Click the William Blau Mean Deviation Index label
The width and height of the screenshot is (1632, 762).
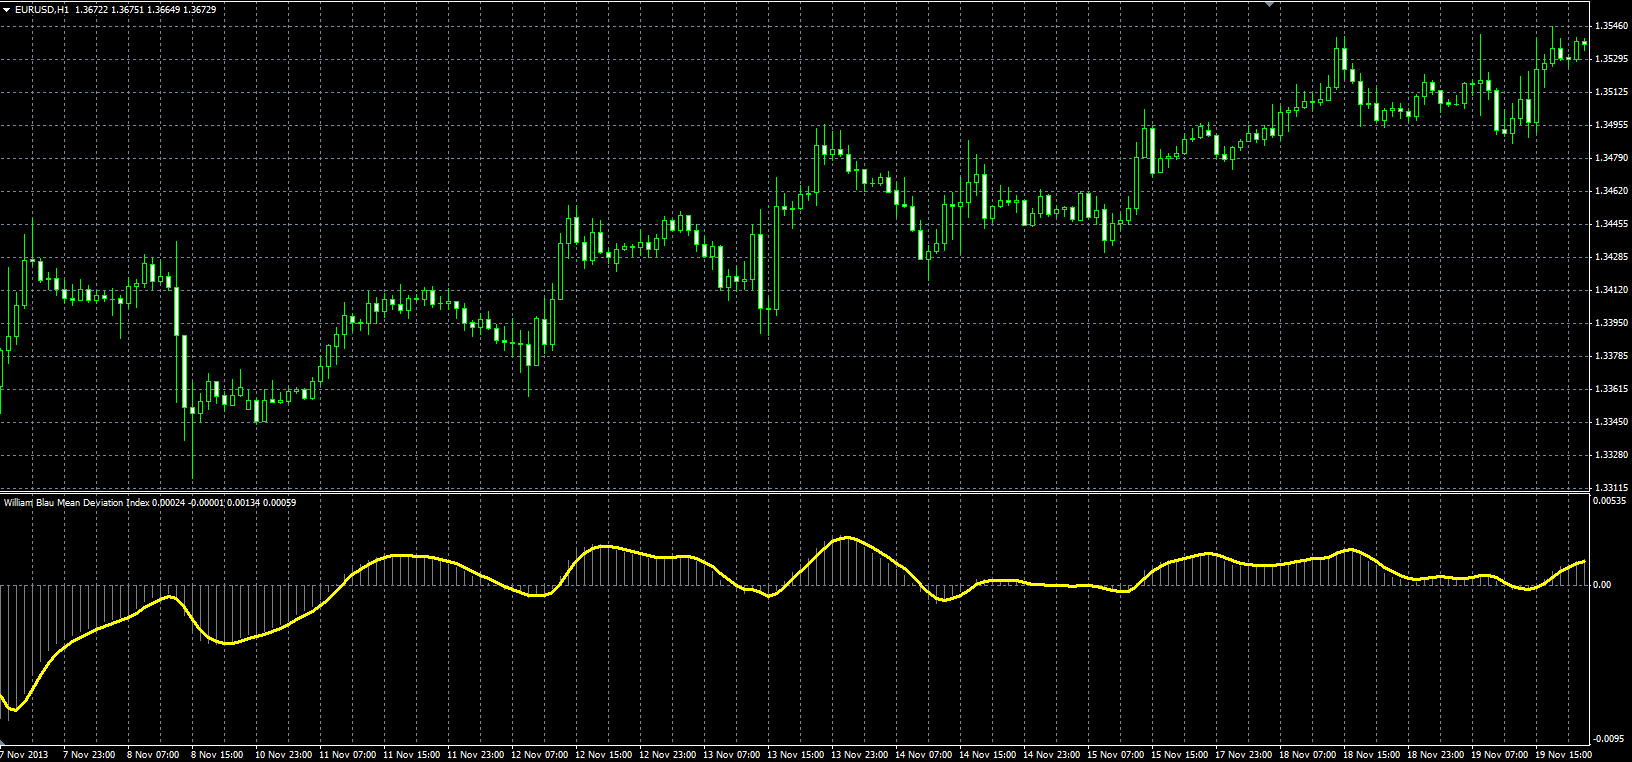tap(76, 502)
